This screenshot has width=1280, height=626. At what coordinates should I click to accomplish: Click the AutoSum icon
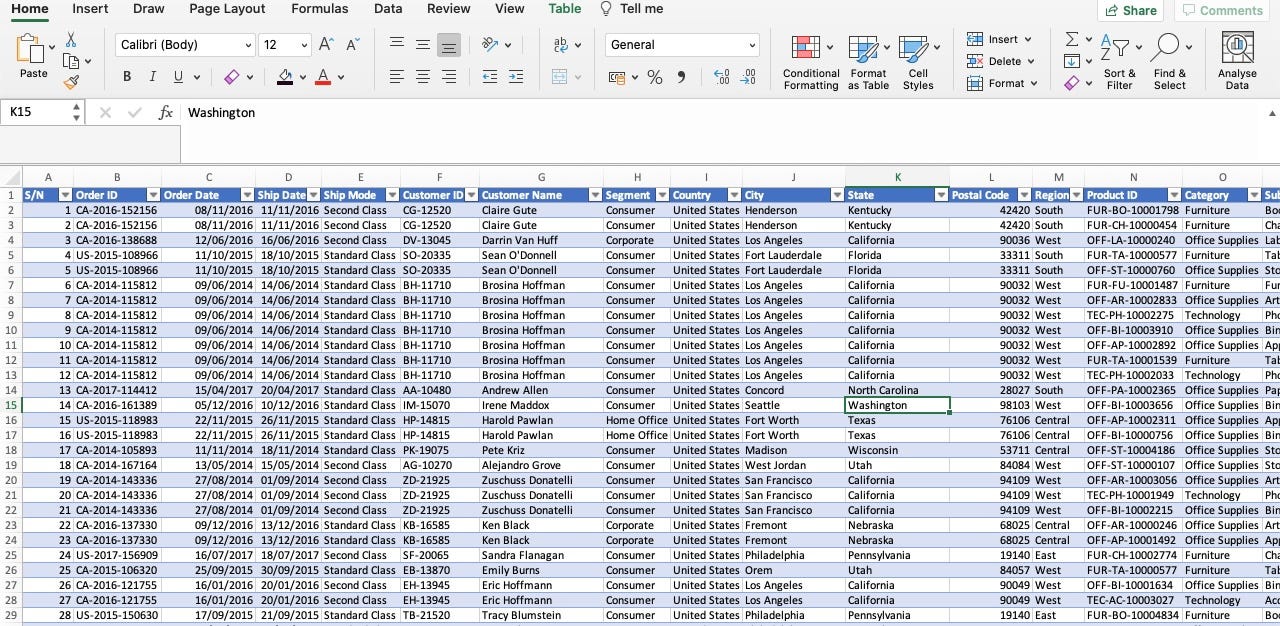[x=1070, y=38]
